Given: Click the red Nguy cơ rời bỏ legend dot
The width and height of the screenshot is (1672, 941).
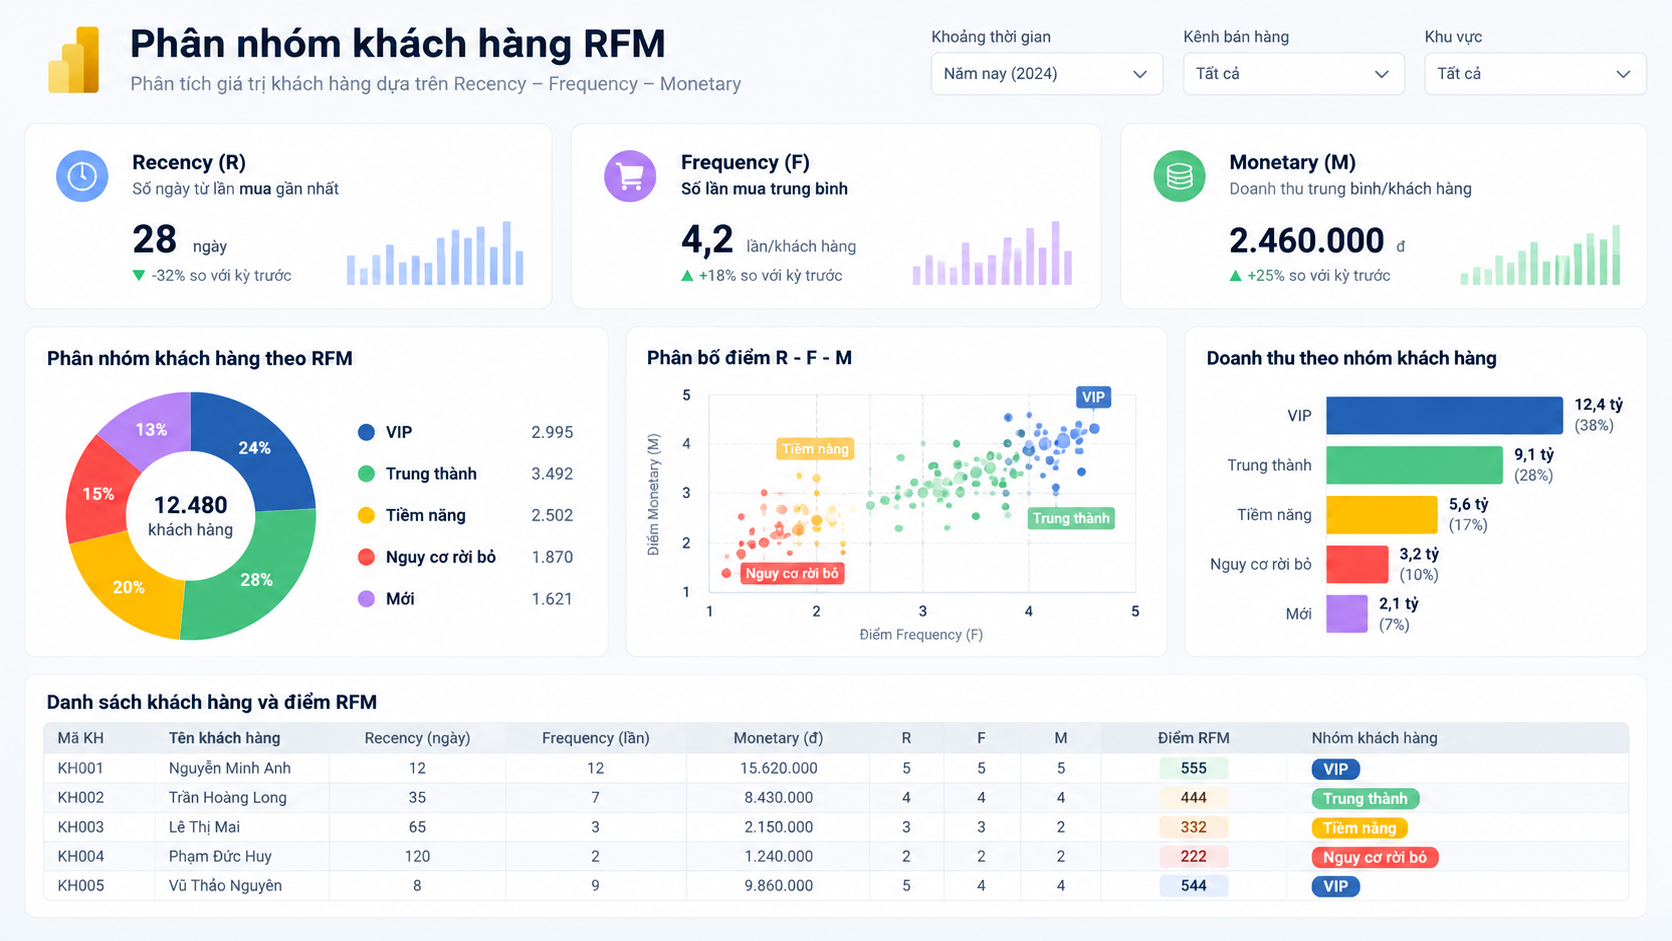Looking at the screenshot, I should click(x=366, y=557).
